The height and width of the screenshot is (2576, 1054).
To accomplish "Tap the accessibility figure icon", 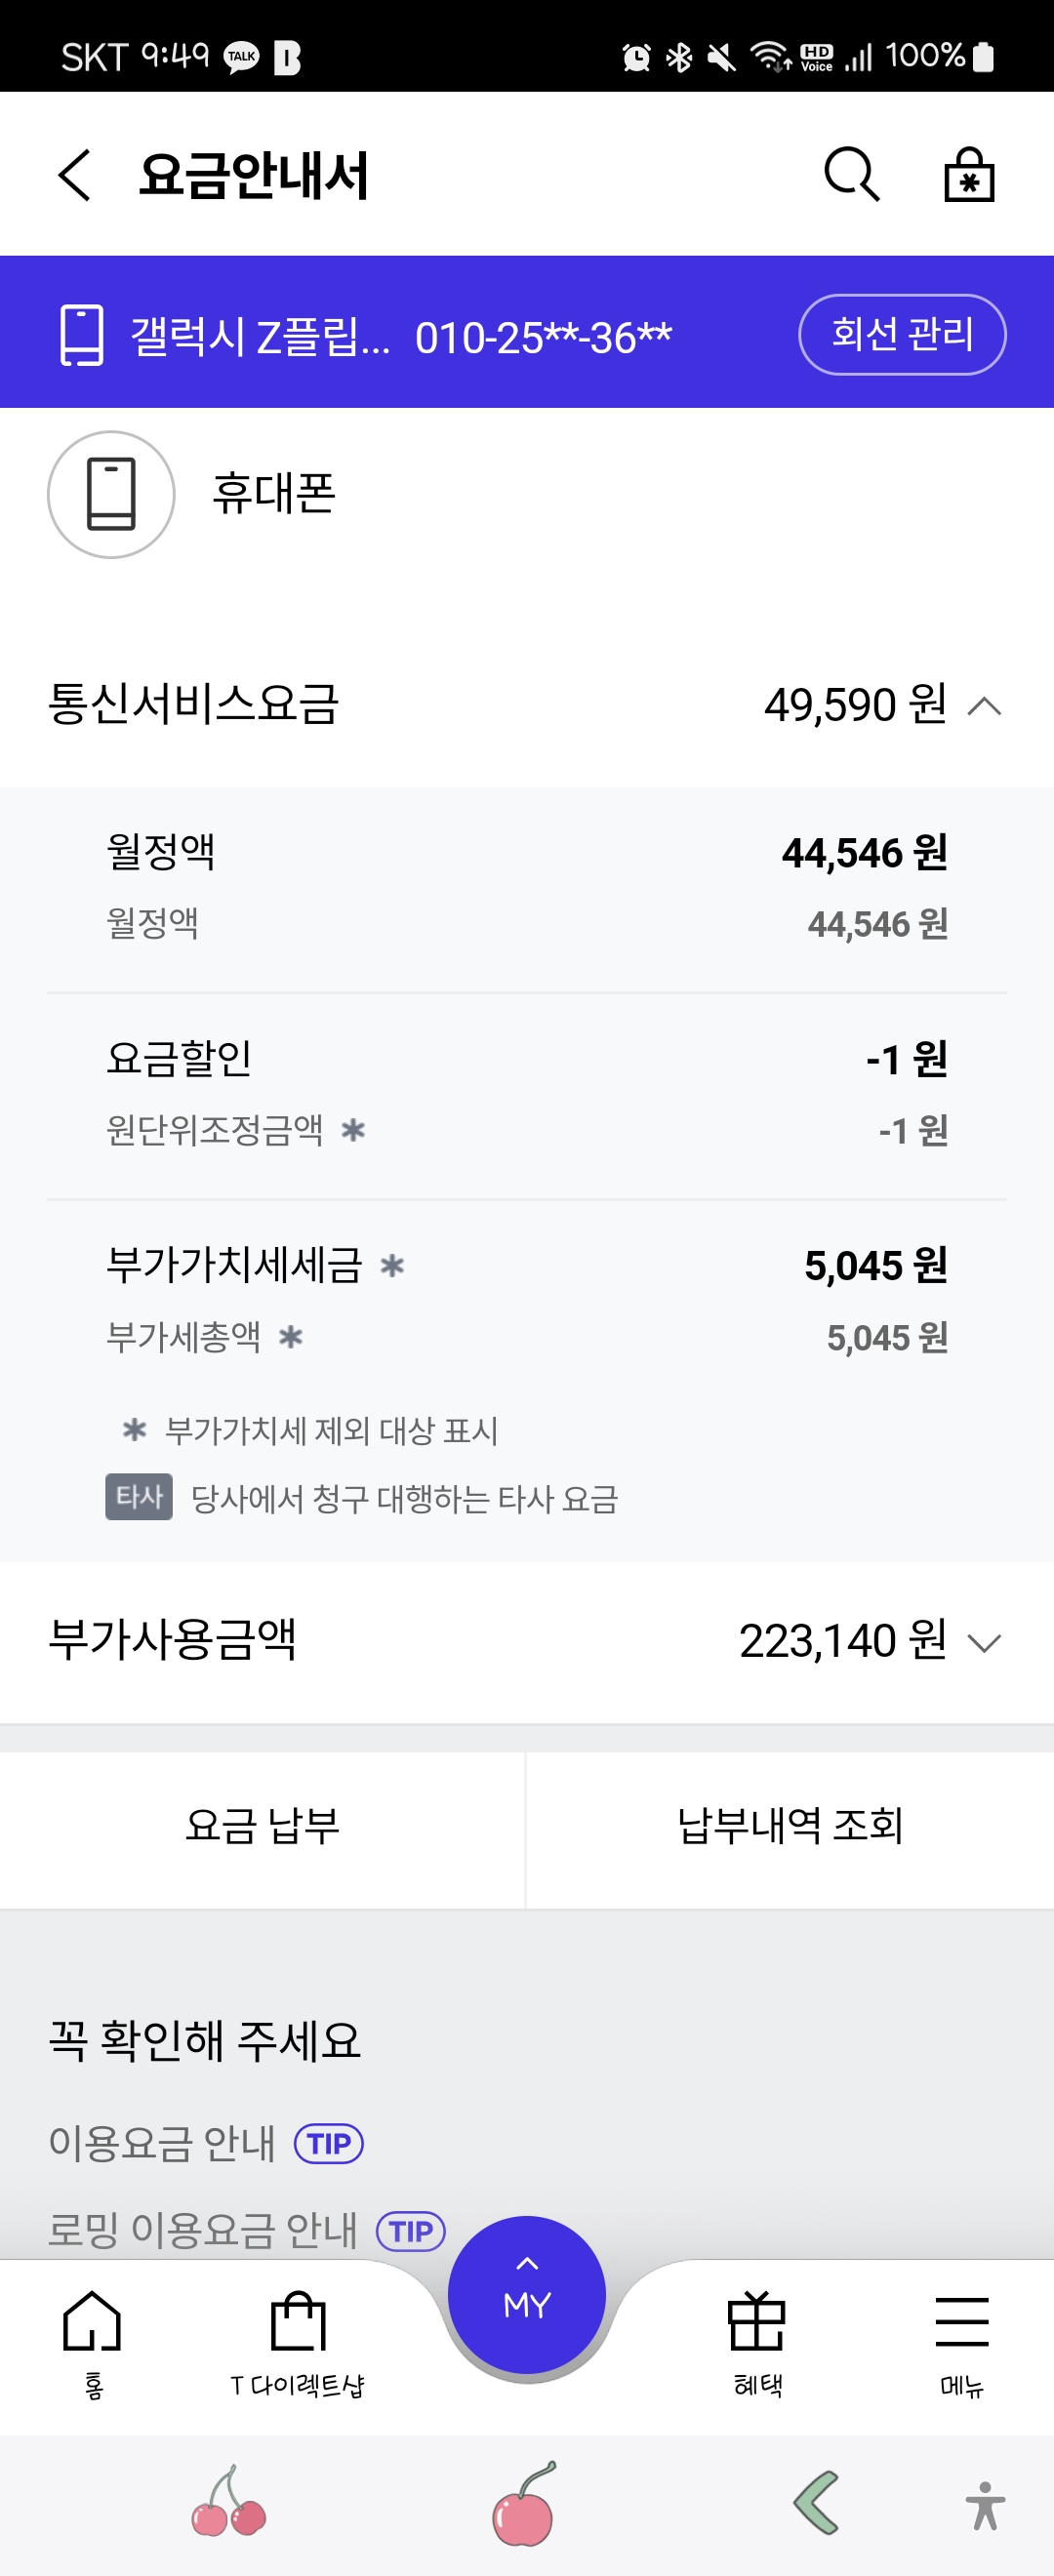I will (x=985, y=2505).
